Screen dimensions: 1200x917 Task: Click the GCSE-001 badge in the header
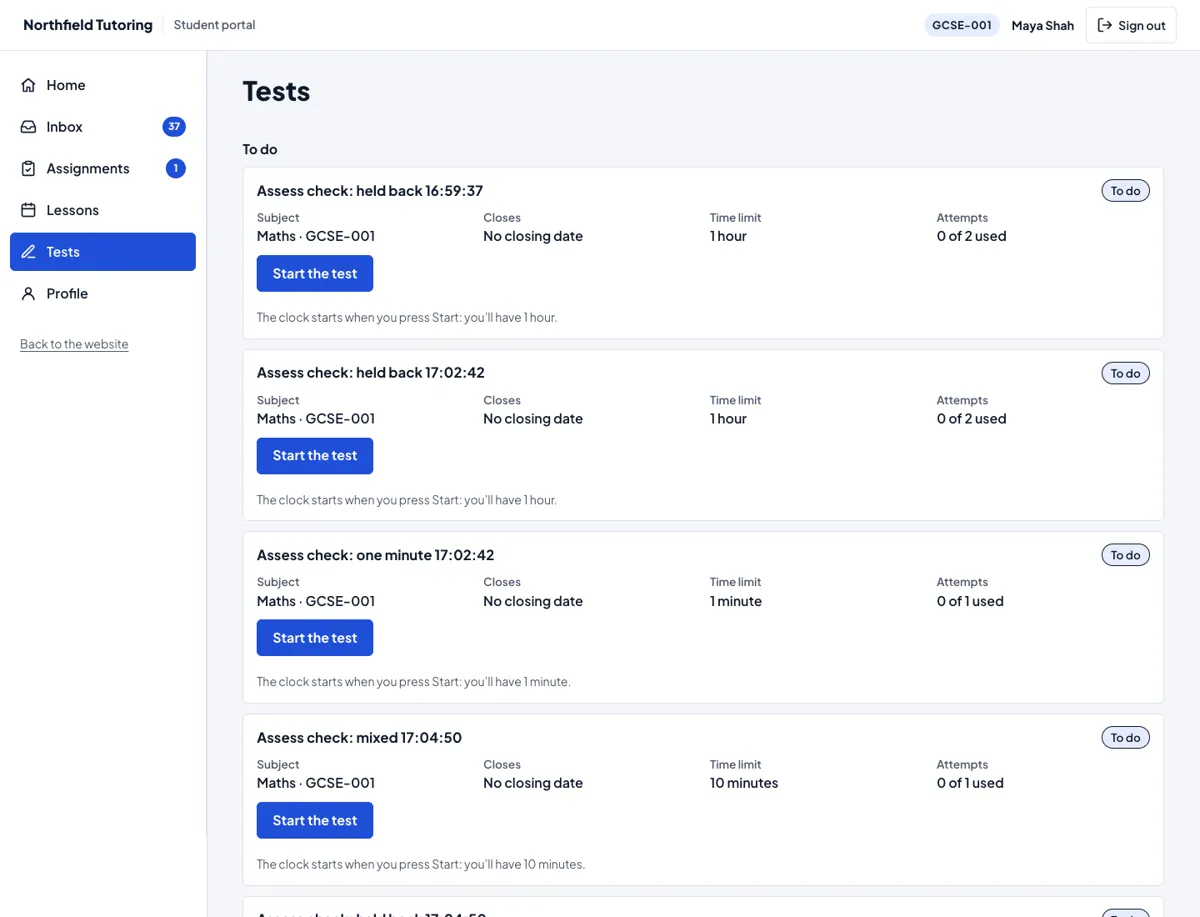(x=962, y=25)
